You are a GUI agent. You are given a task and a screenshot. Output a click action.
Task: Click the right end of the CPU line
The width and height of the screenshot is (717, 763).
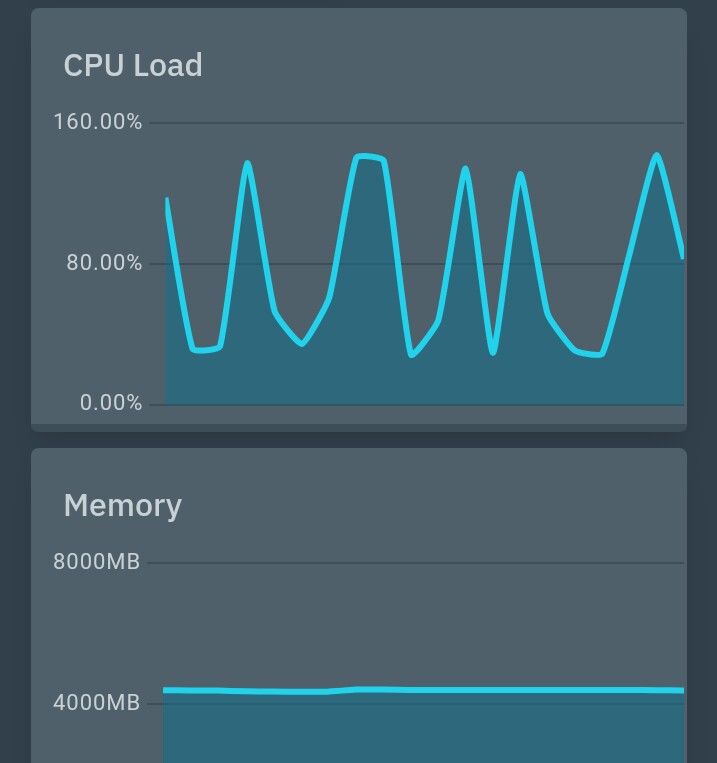(683, 257)
